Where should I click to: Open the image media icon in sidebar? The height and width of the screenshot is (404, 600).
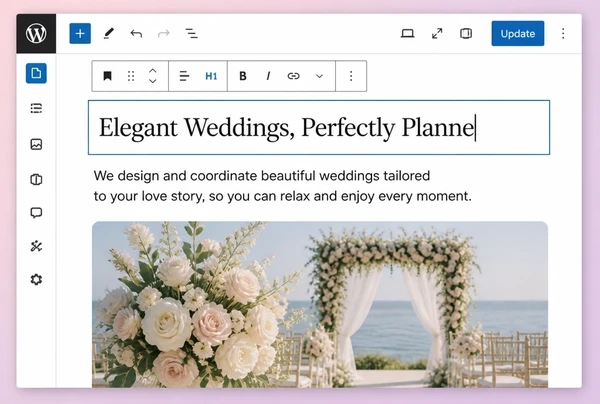(x=36, y=144)
